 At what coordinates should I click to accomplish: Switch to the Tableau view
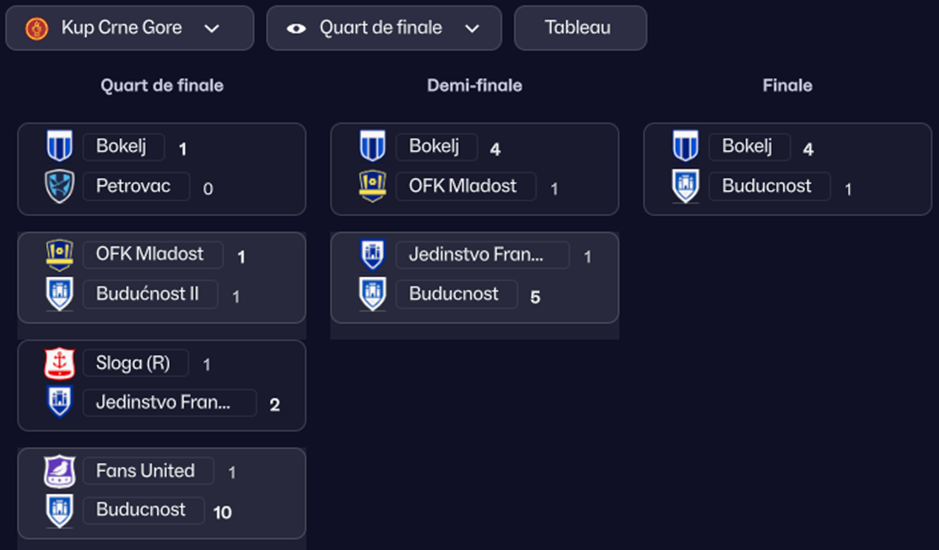579,28
